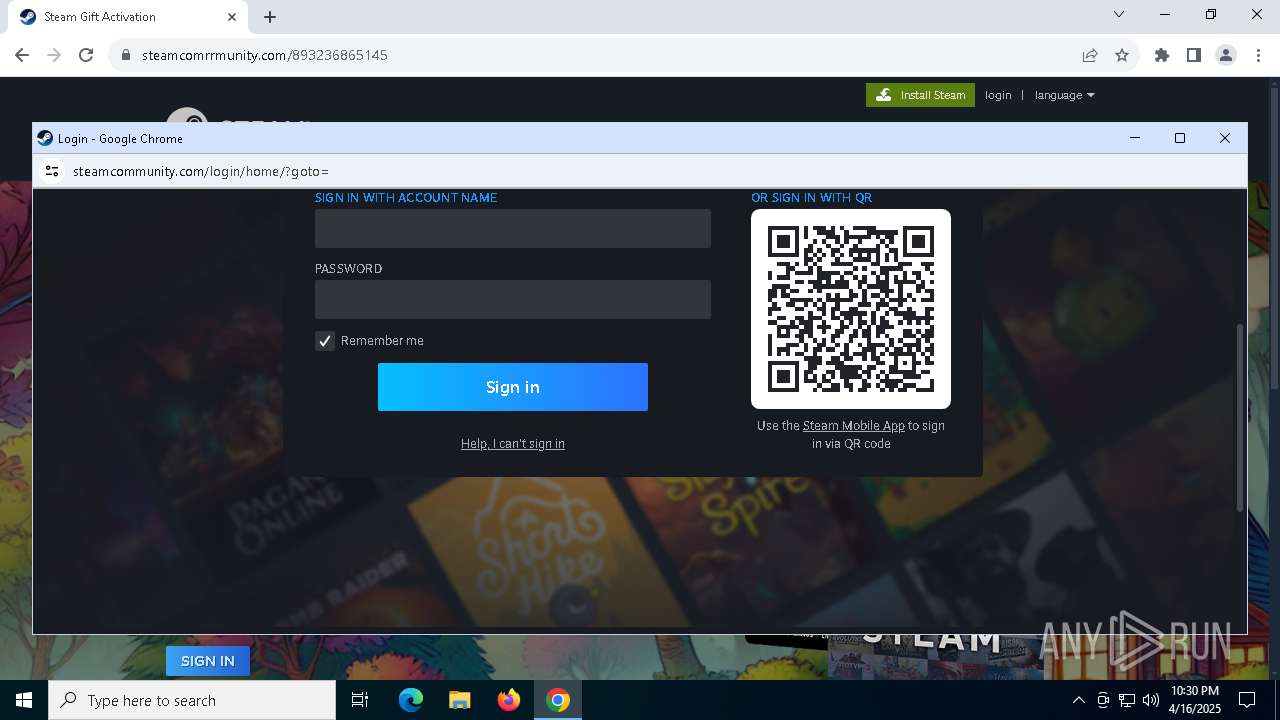Click the forward navigation arrow
Viewport: 1280px width, 720px height.
coord(54,55)
